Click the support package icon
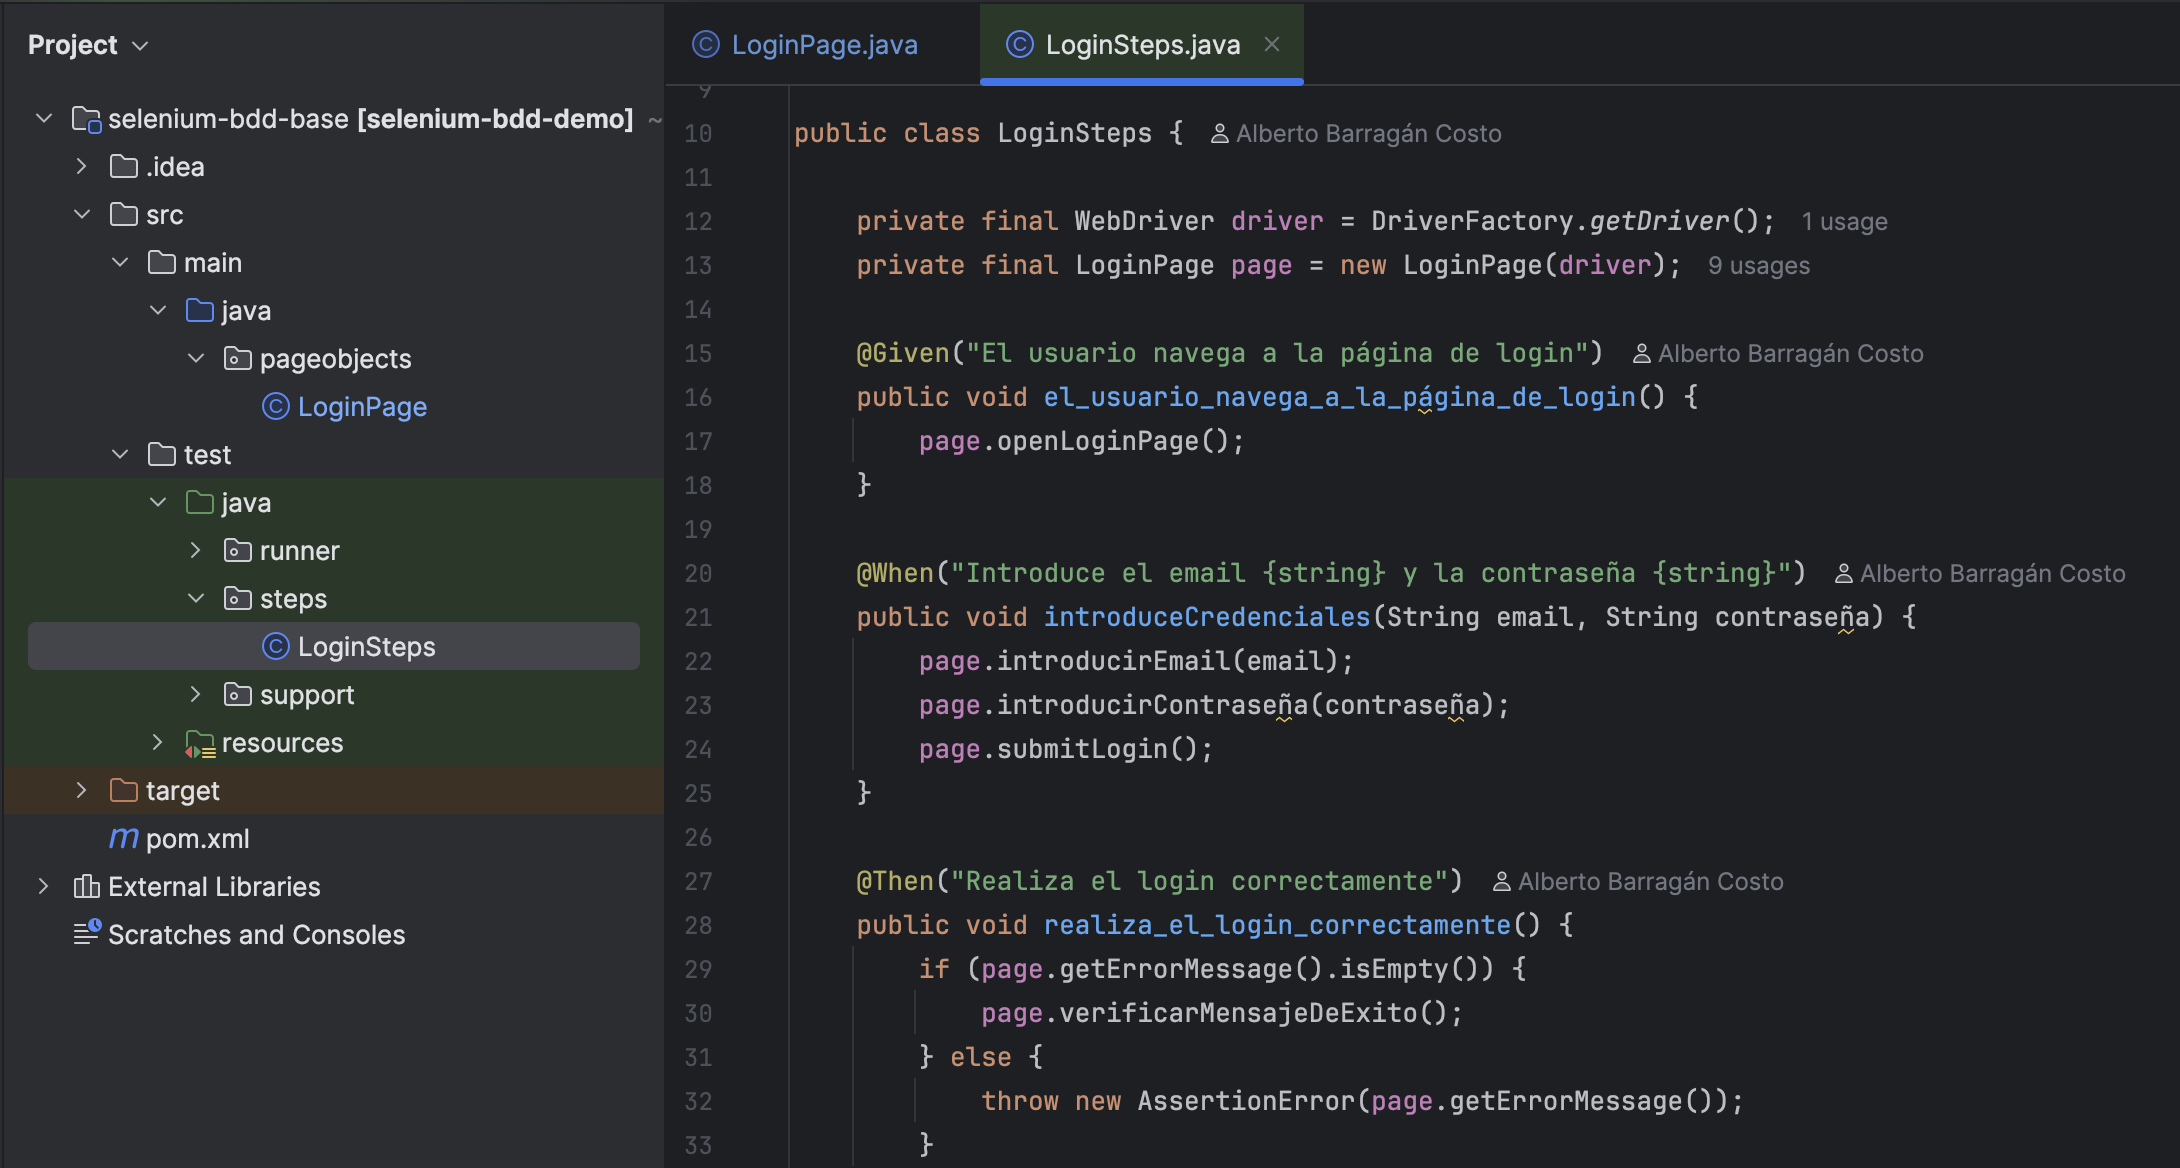 [238, 694]
